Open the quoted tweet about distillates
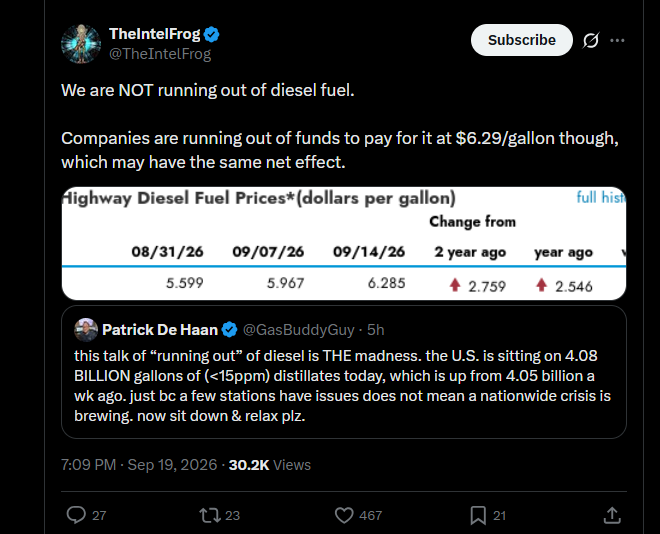660x534 pixels. coord(344,372)
